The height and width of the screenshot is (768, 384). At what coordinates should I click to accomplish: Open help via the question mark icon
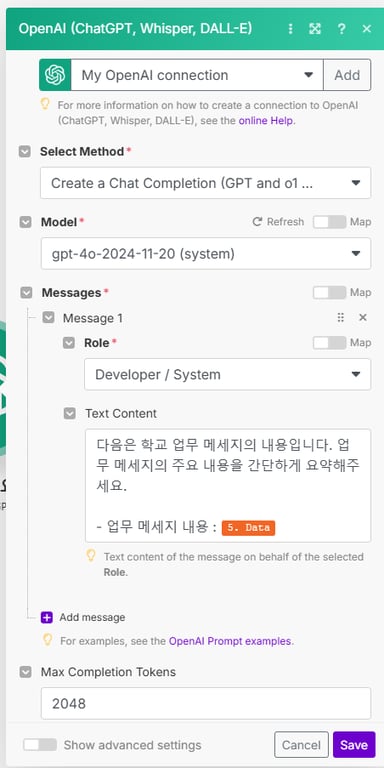tap(341, 29)
